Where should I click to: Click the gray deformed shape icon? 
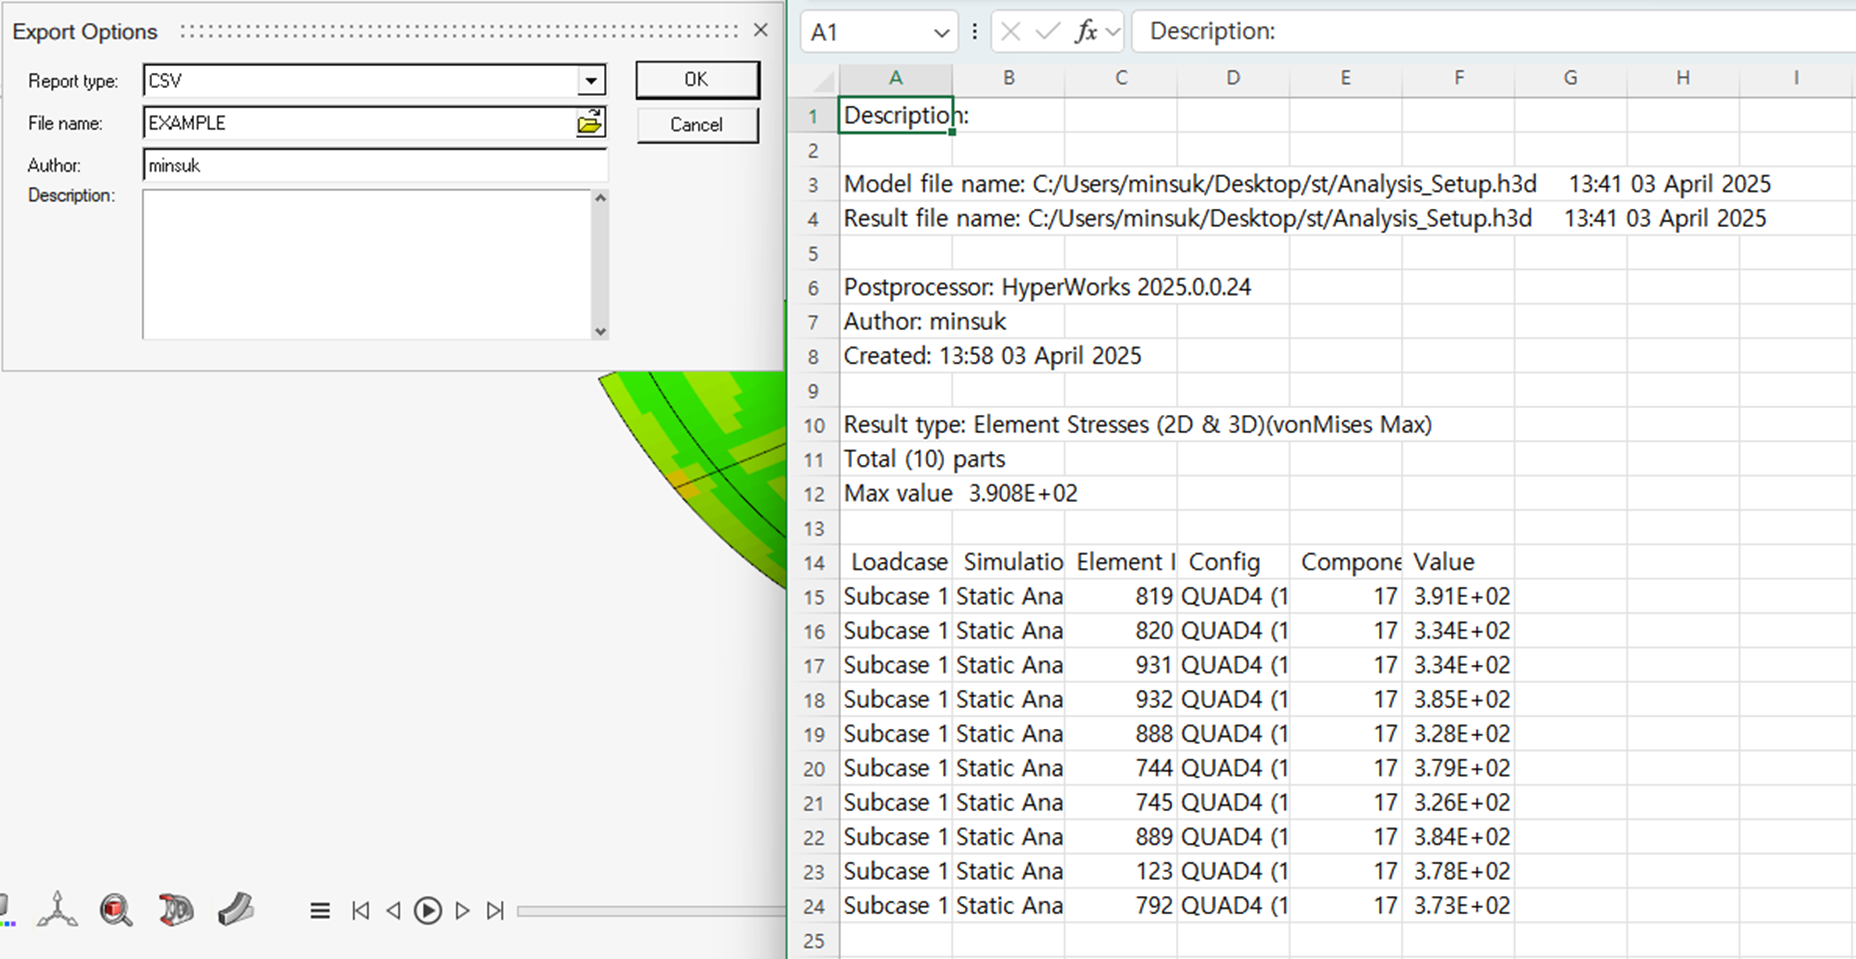point(236,909)
